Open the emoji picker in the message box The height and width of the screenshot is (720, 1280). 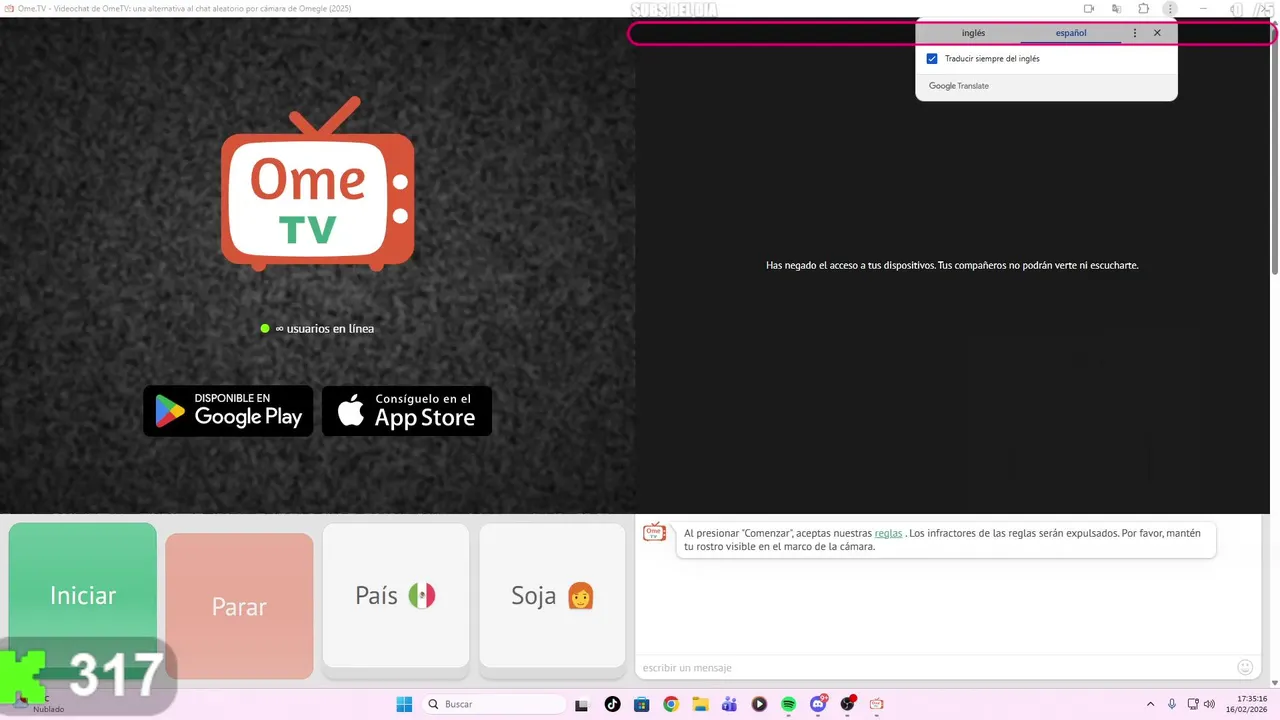[1245, 667]
